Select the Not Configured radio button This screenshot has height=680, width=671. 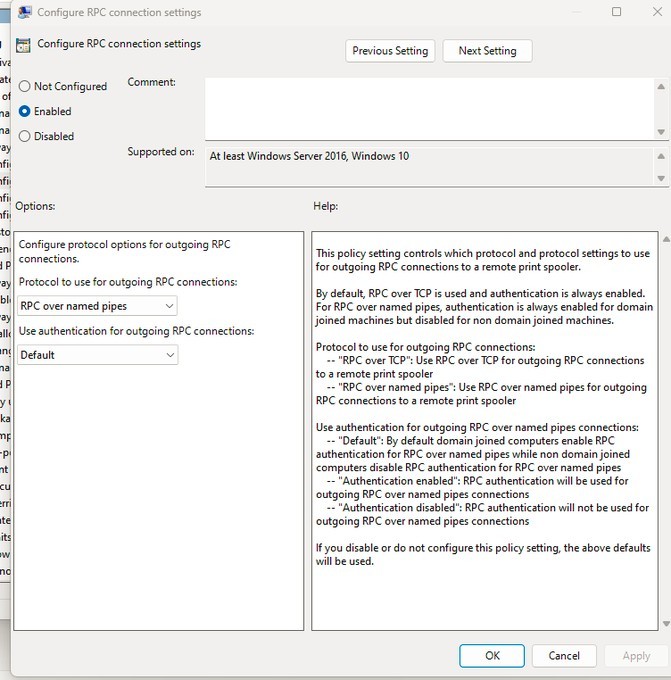25,87
